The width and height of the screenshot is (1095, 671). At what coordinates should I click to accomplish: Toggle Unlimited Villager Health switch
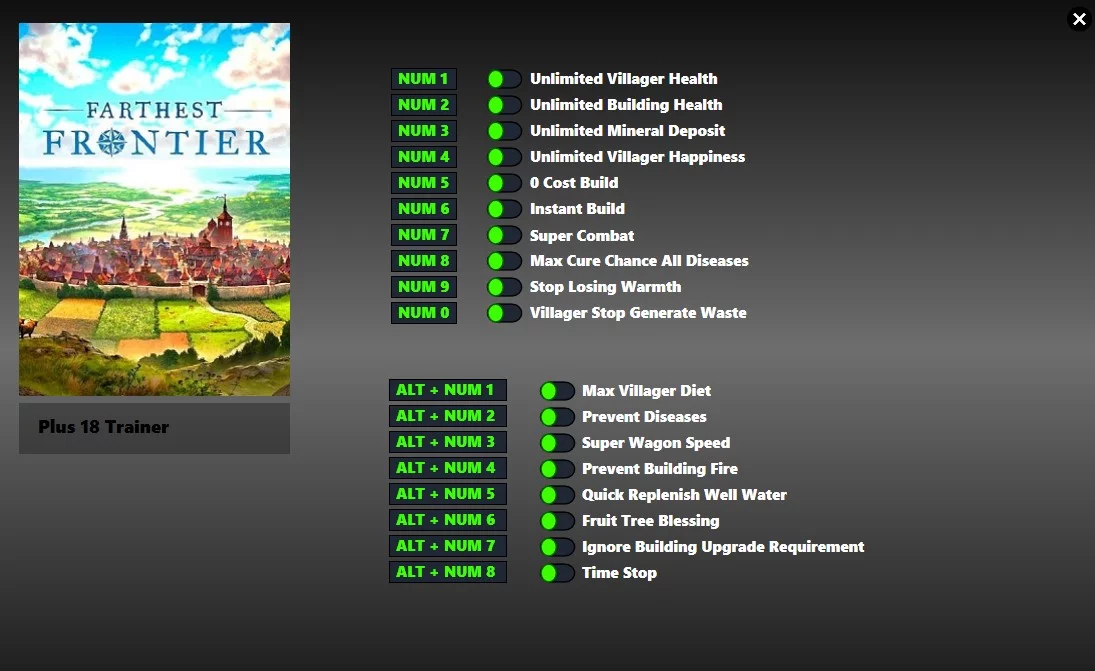[504, 79]
